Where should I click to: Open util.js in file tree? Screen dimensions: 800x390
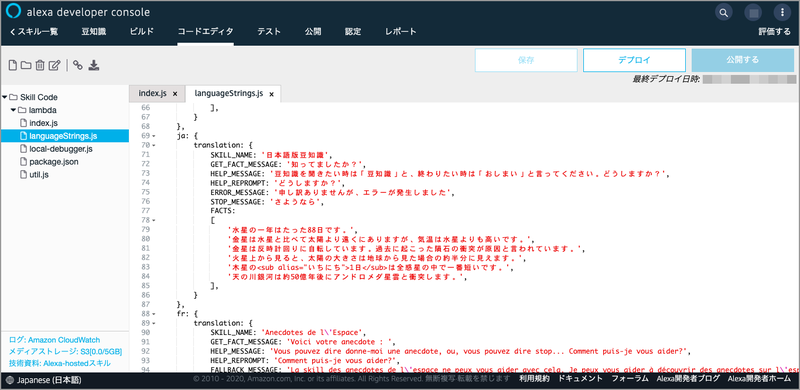click(39, 175)
